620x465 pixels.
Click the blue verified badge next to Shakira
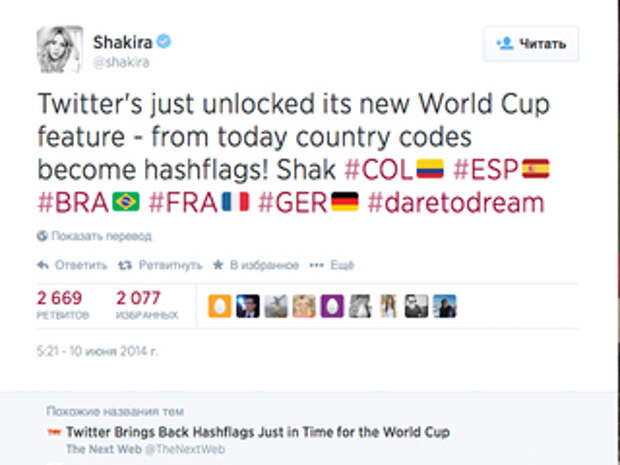point(163,41)
